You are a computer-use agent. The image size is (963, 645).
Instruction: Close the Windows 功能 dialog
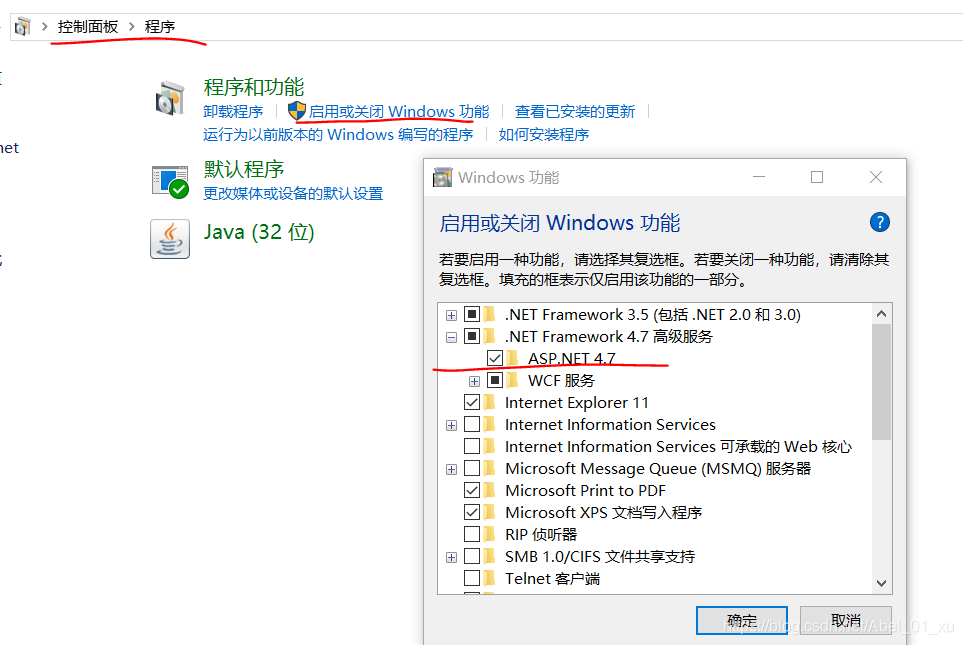876,177
